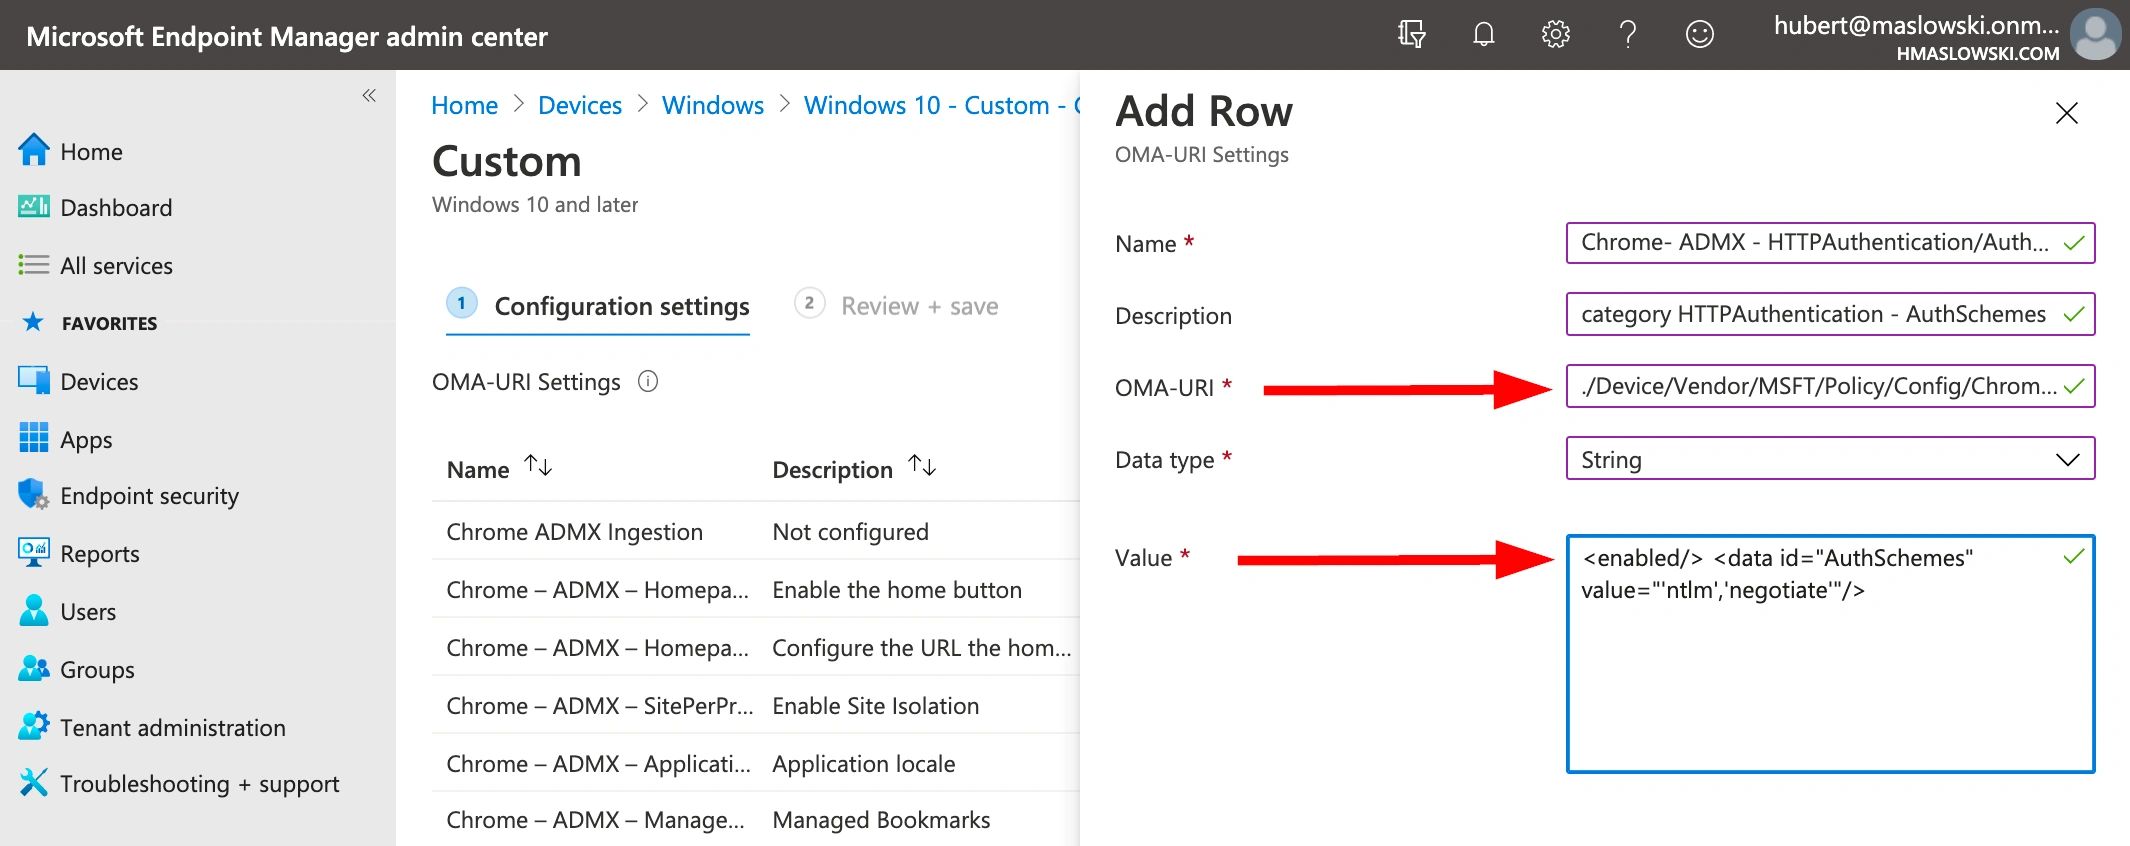Open the notifications bell icon
This screenshot has width=2130, height=846.
1483,35
